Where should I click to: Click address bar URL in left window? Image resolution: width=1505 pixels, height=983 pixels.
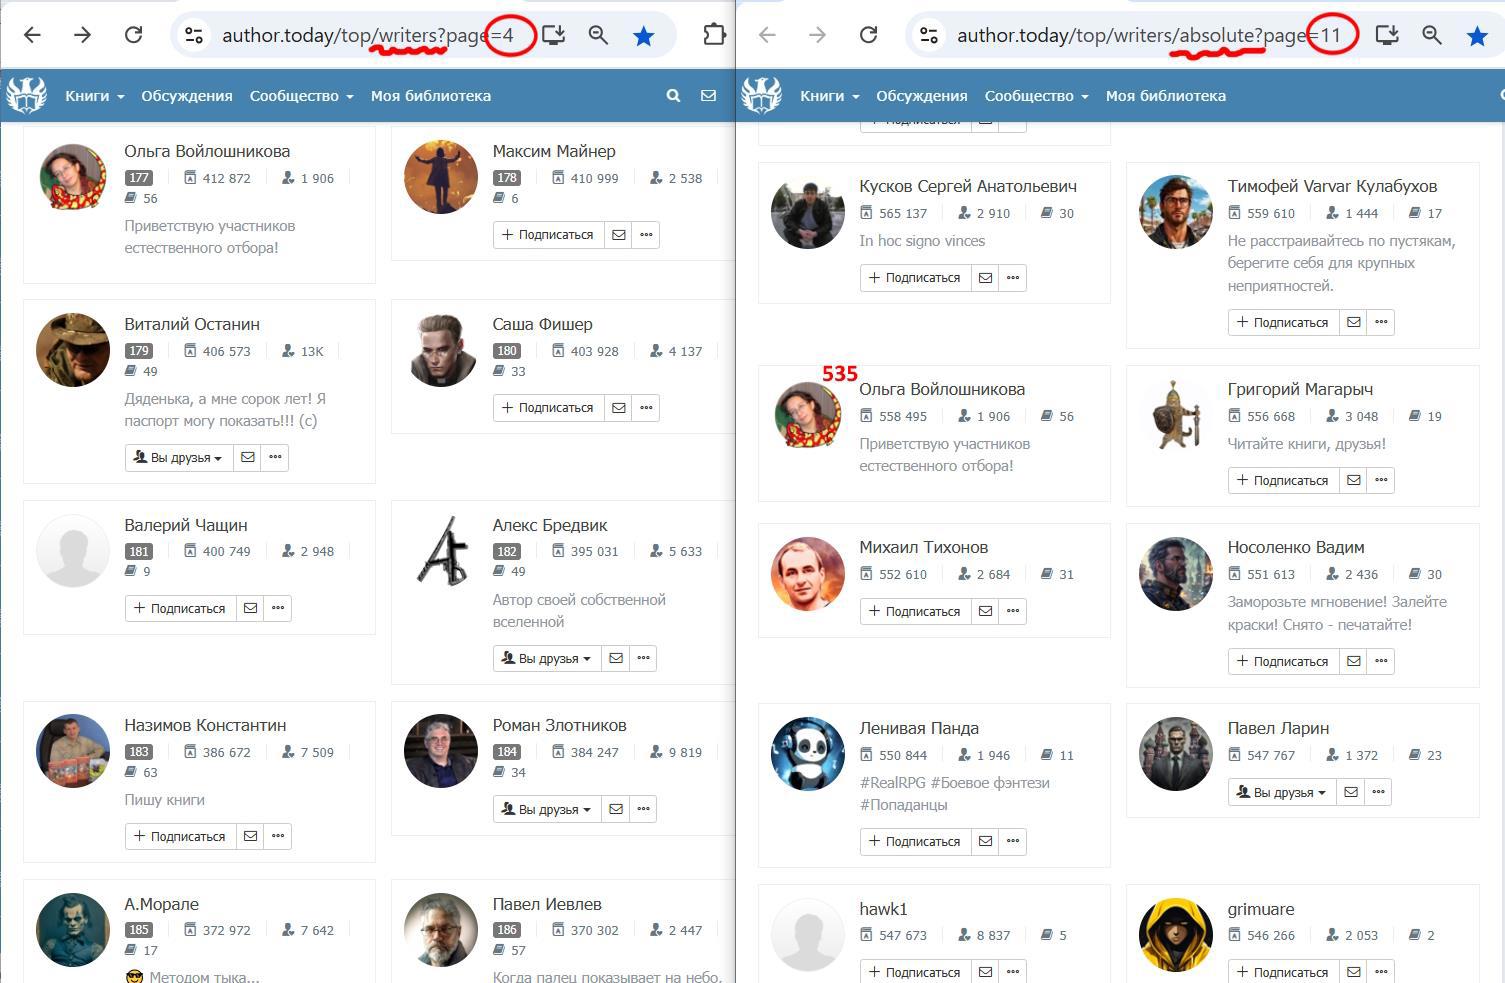tap(368, 36)
